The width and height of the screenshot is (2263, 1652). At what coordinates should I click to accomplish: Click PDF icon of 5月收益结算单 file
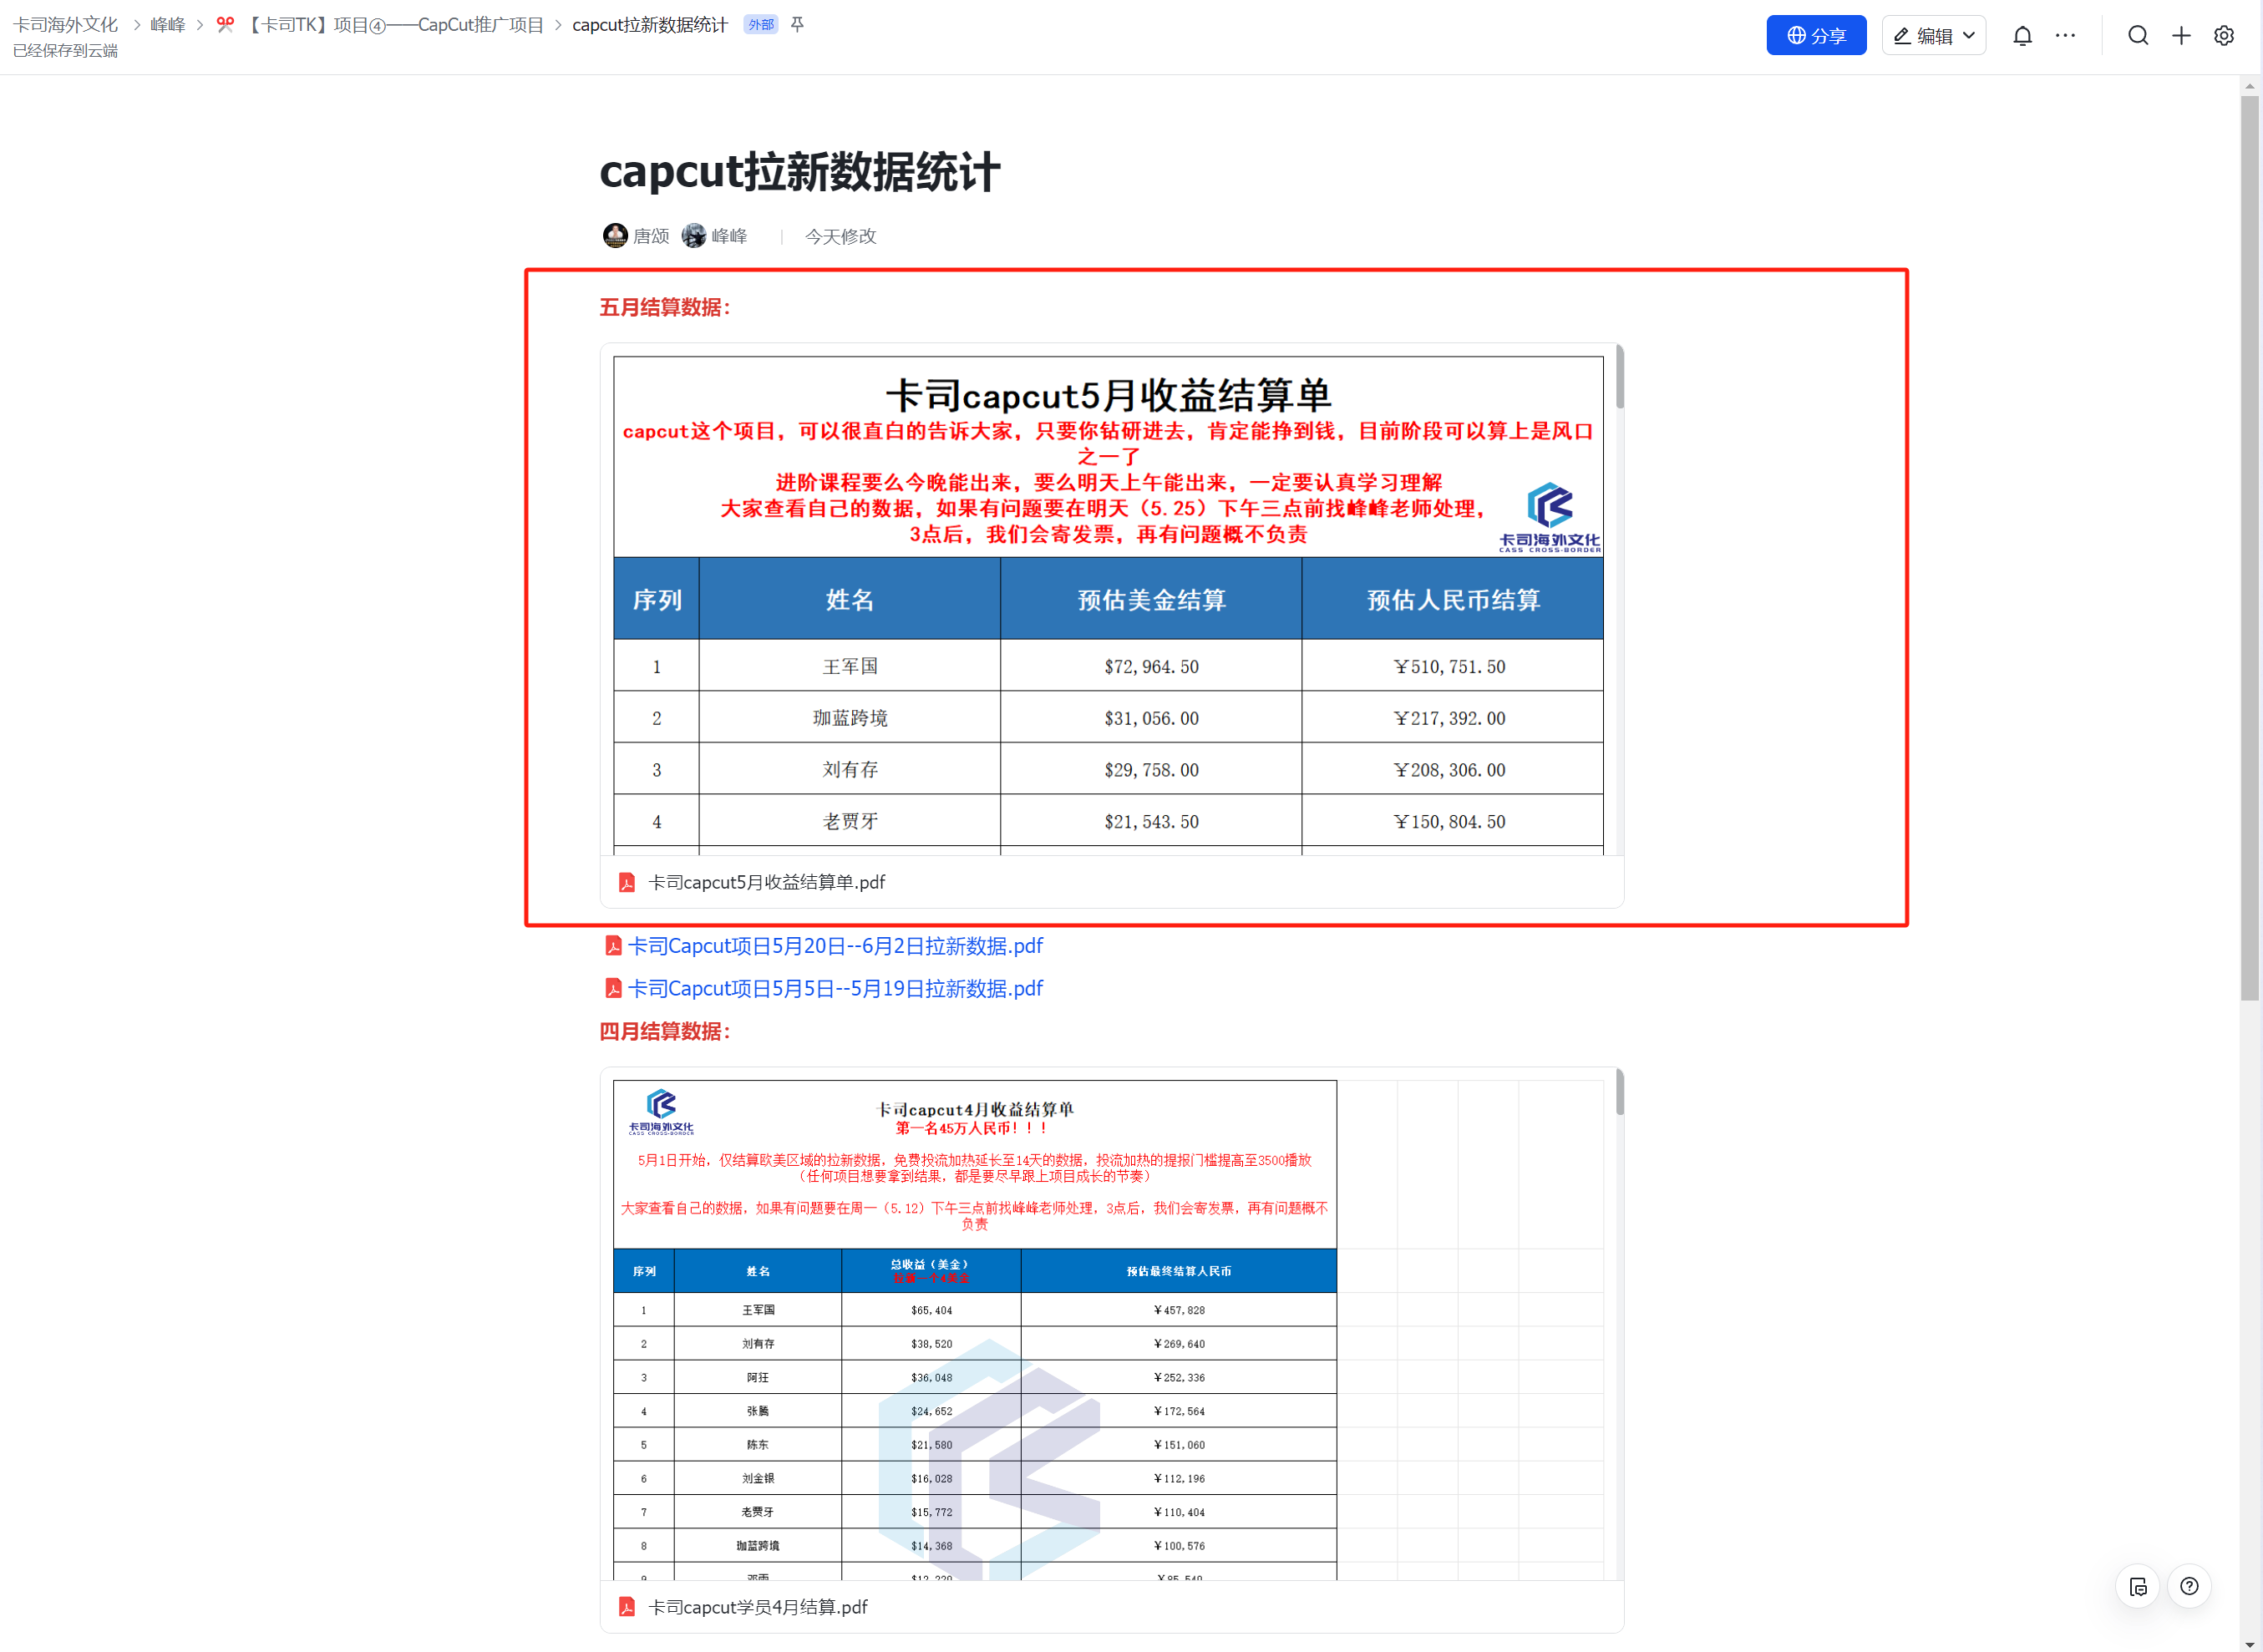tap(627, 882)
